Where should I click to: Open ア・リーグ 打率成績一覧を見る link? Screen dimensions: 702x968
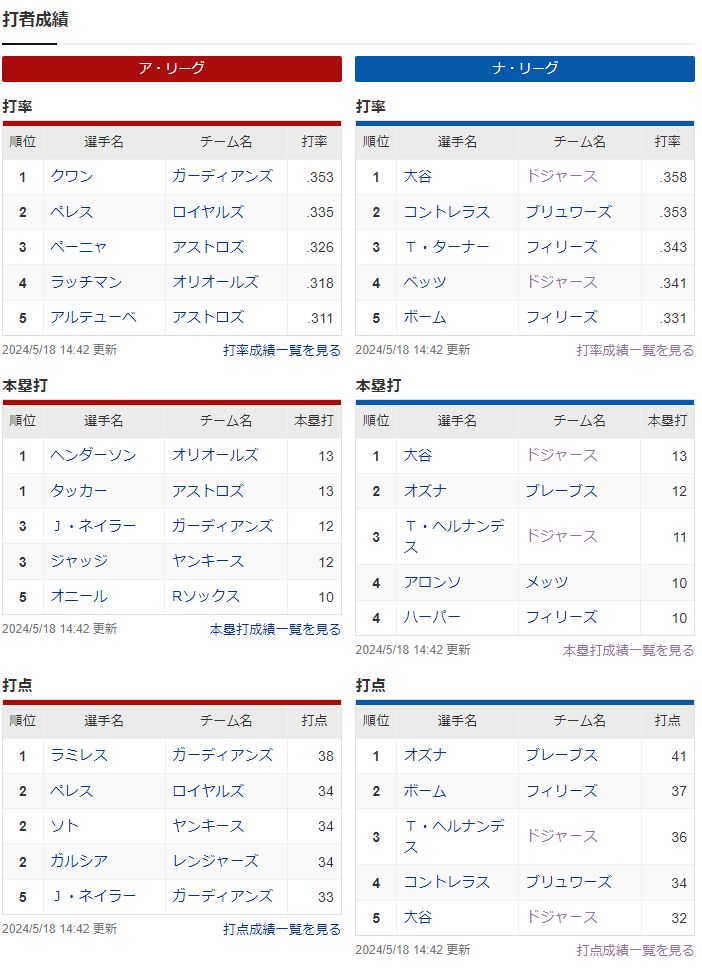(281, 350)
